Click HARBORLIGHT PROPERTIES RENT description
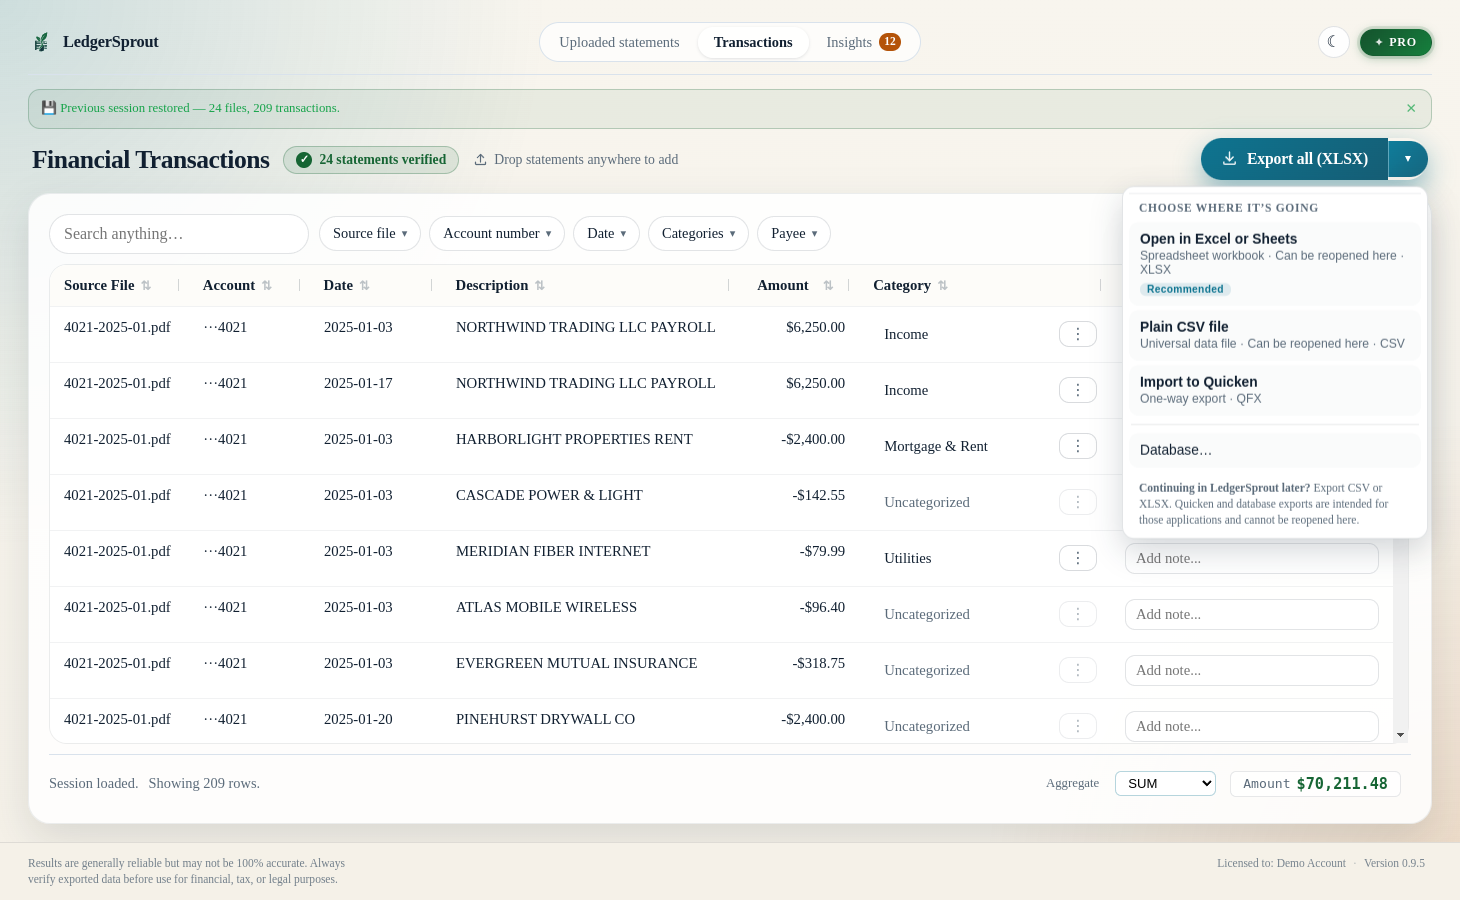Viewport: 1460px width, 900px height. 574,440
